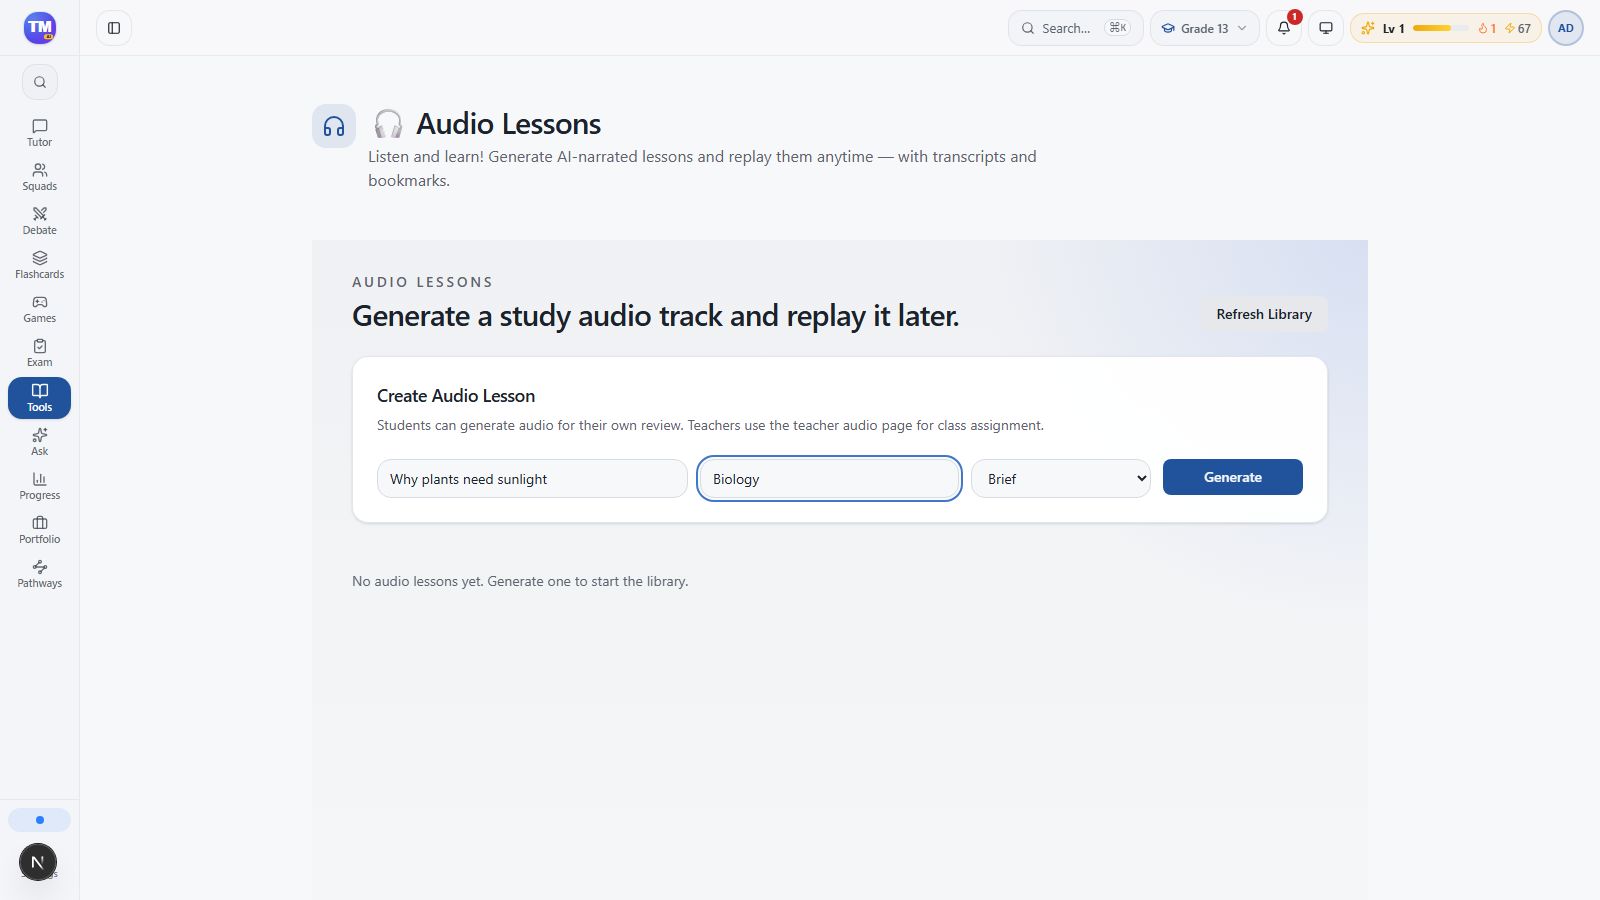Click the 'Create Audio Lesson' card title
This screenshot has height=900, width=1600.
456,396
